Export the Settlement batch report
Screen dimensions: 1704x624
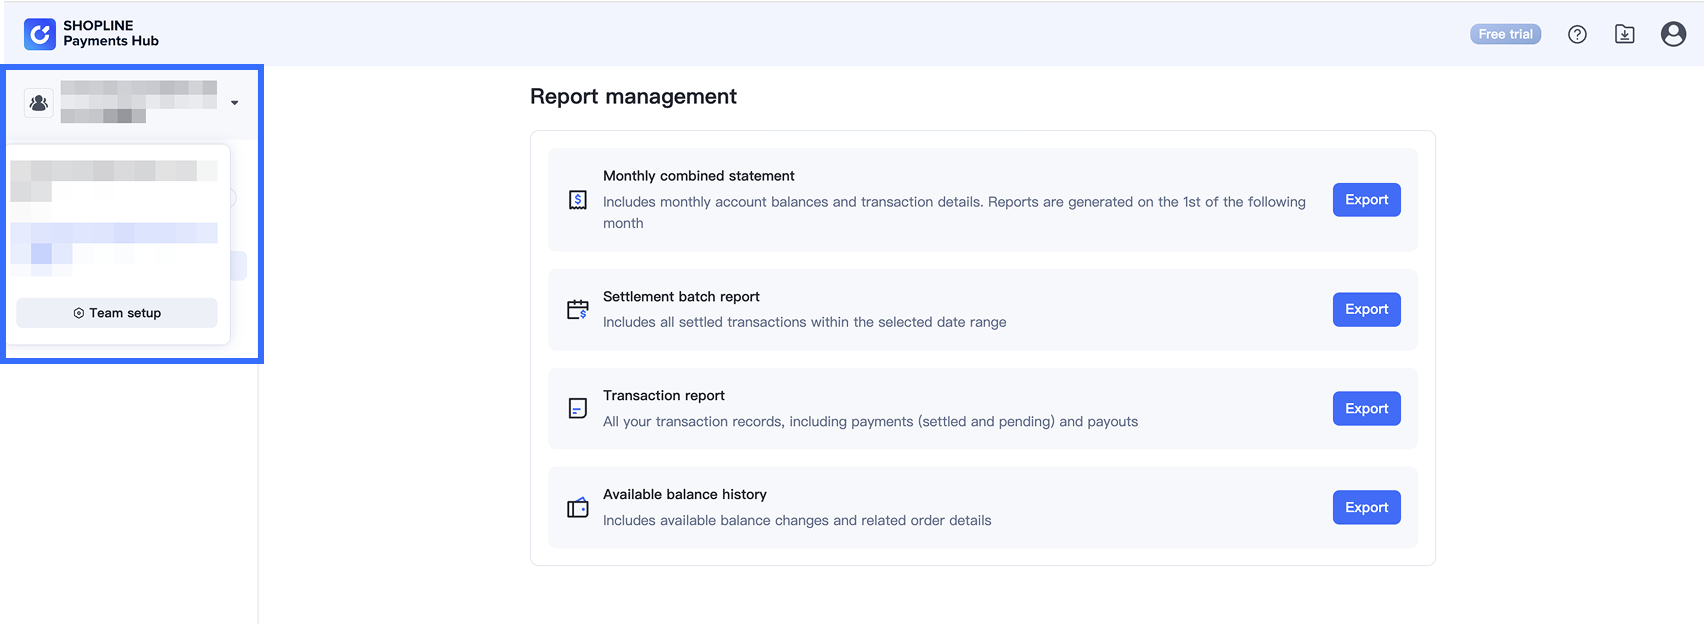click(1366, 309)
